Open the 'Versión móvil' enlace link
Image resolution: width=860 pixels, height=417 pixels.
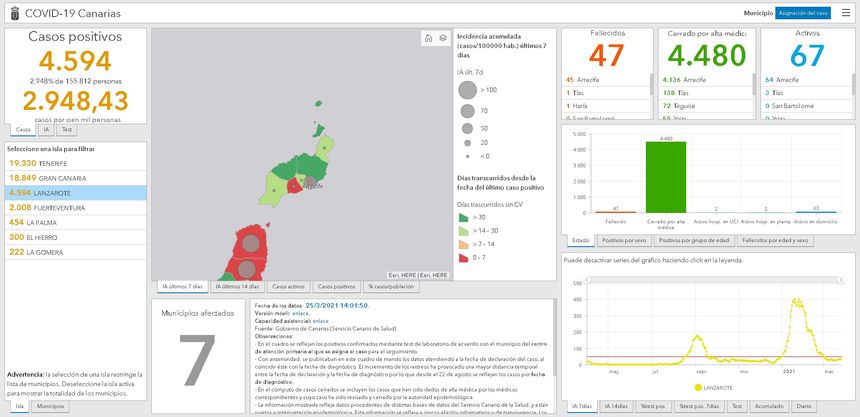(301, 313)
